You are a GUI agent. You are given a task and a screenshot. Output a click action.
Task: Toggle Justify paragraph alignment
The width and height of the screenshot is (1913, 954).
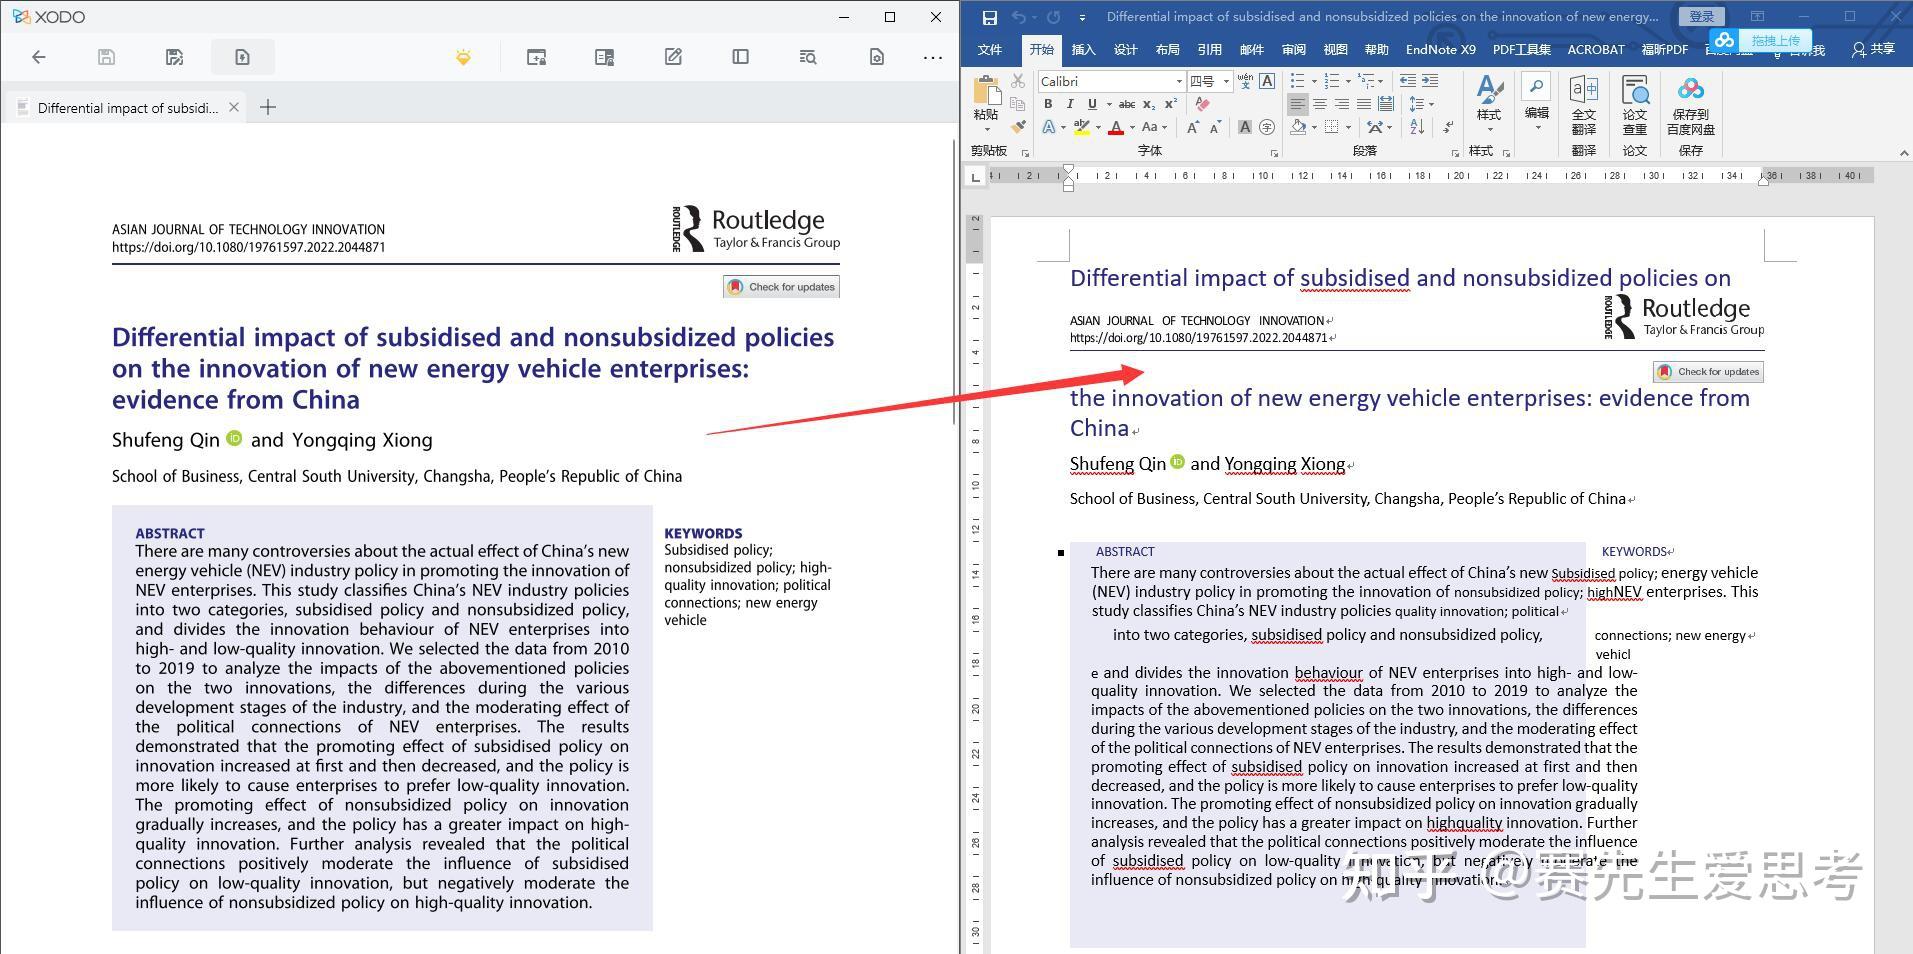(1364, 104)
